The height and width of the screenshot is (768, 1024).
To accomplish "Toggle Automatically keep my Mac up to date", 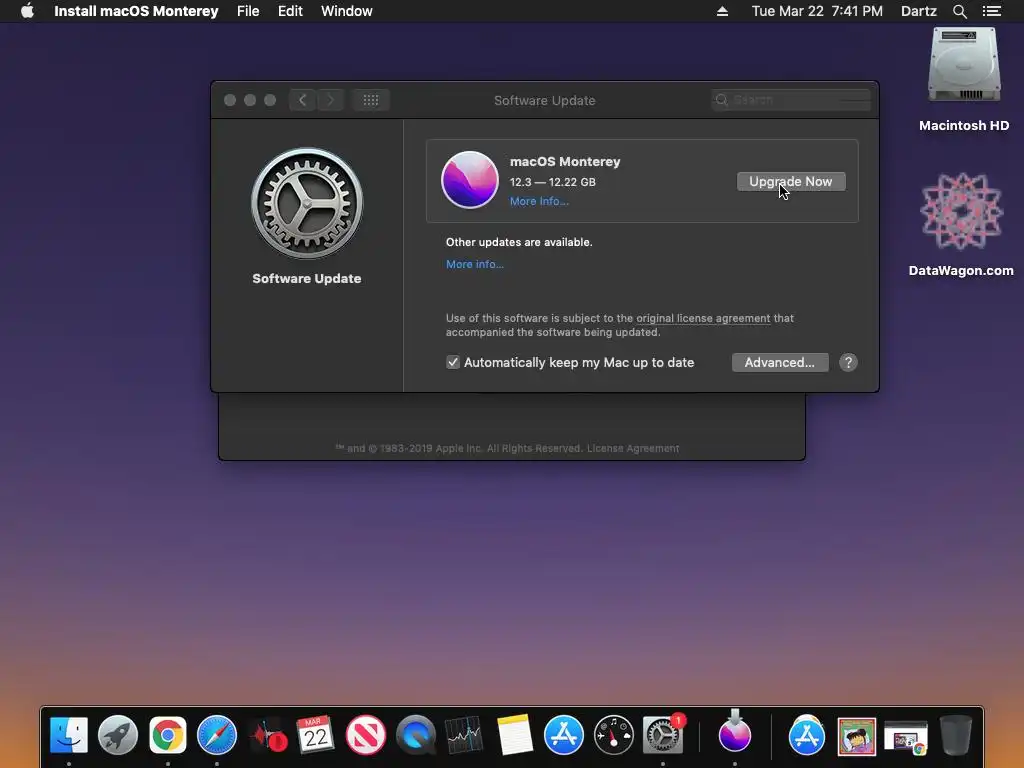I will click(453, 362).
